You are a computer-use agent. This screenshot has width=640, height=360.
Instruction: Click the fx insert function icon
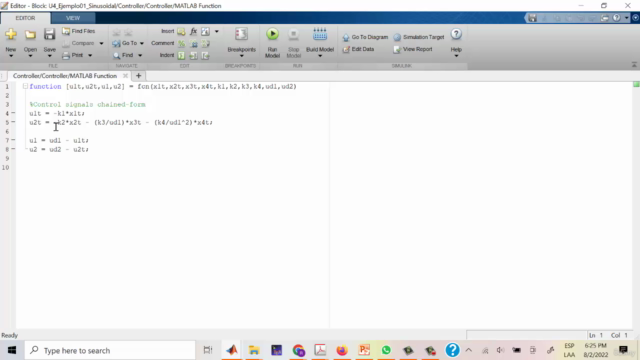(193, 31)
